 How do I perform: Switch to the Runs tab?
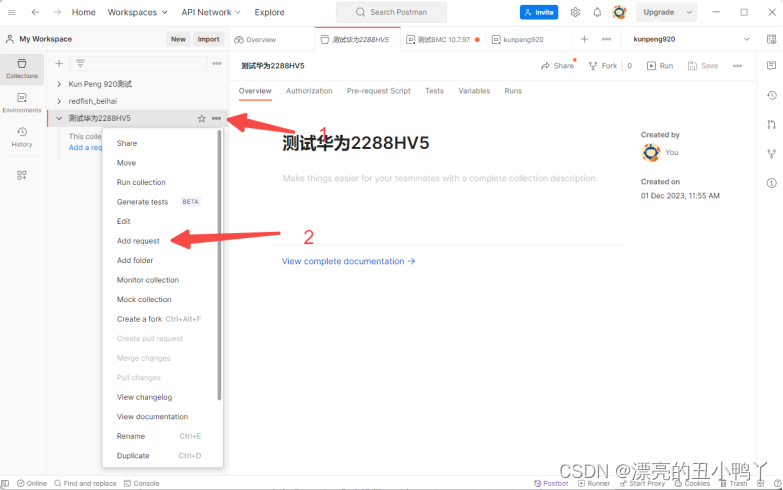pyautogui.click(x=513, y=91)
